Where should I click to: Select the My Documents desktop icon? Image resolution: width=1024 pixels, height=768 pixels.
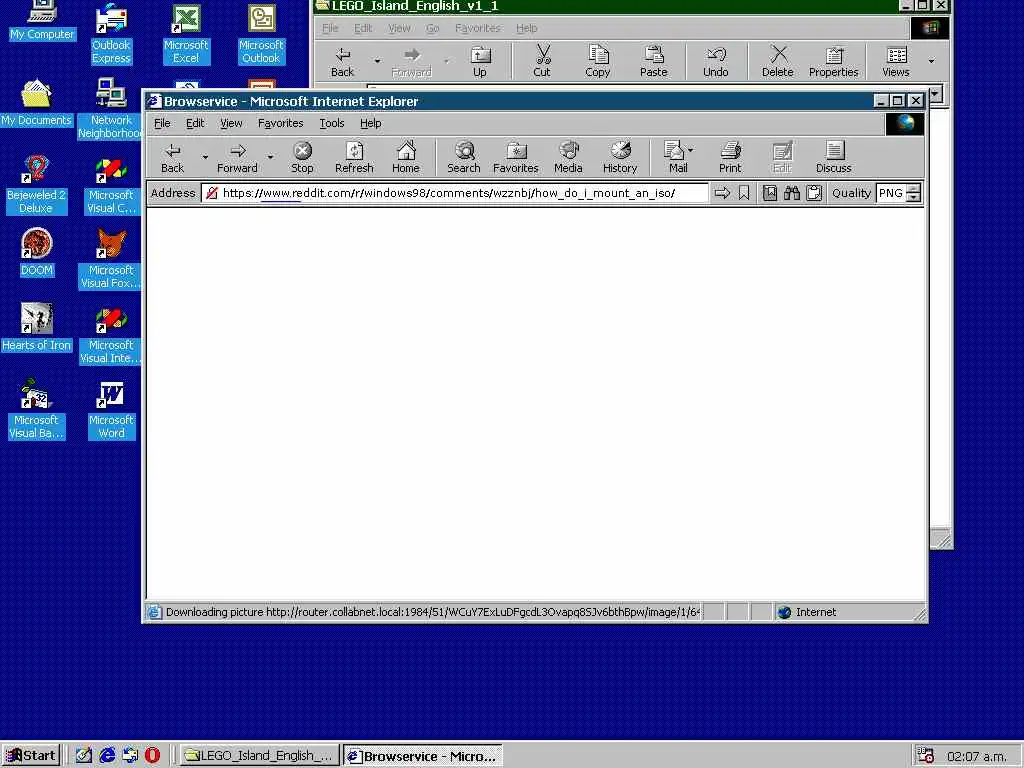[36, 103]
